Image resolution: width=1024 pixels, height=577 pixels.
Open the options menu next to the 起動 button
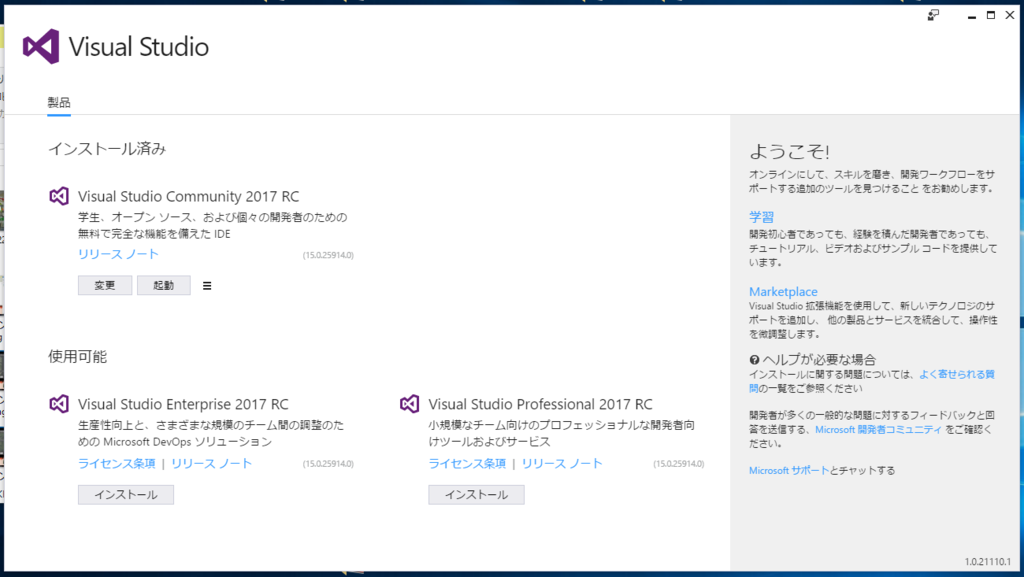[x=206, y=285]
